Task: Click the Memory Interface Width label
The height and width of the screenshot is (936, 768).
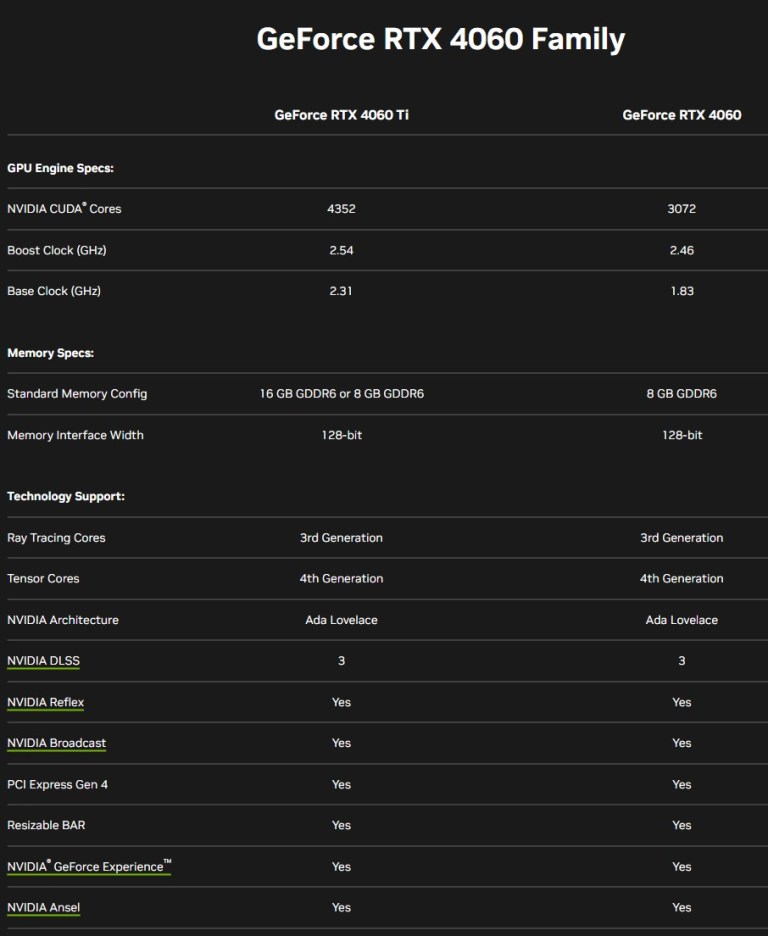Action: [75, 435]
